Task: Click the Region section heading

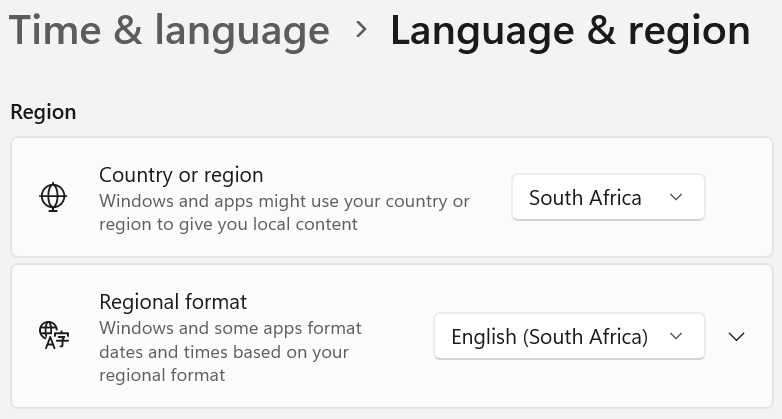Action: pos(43,112)
